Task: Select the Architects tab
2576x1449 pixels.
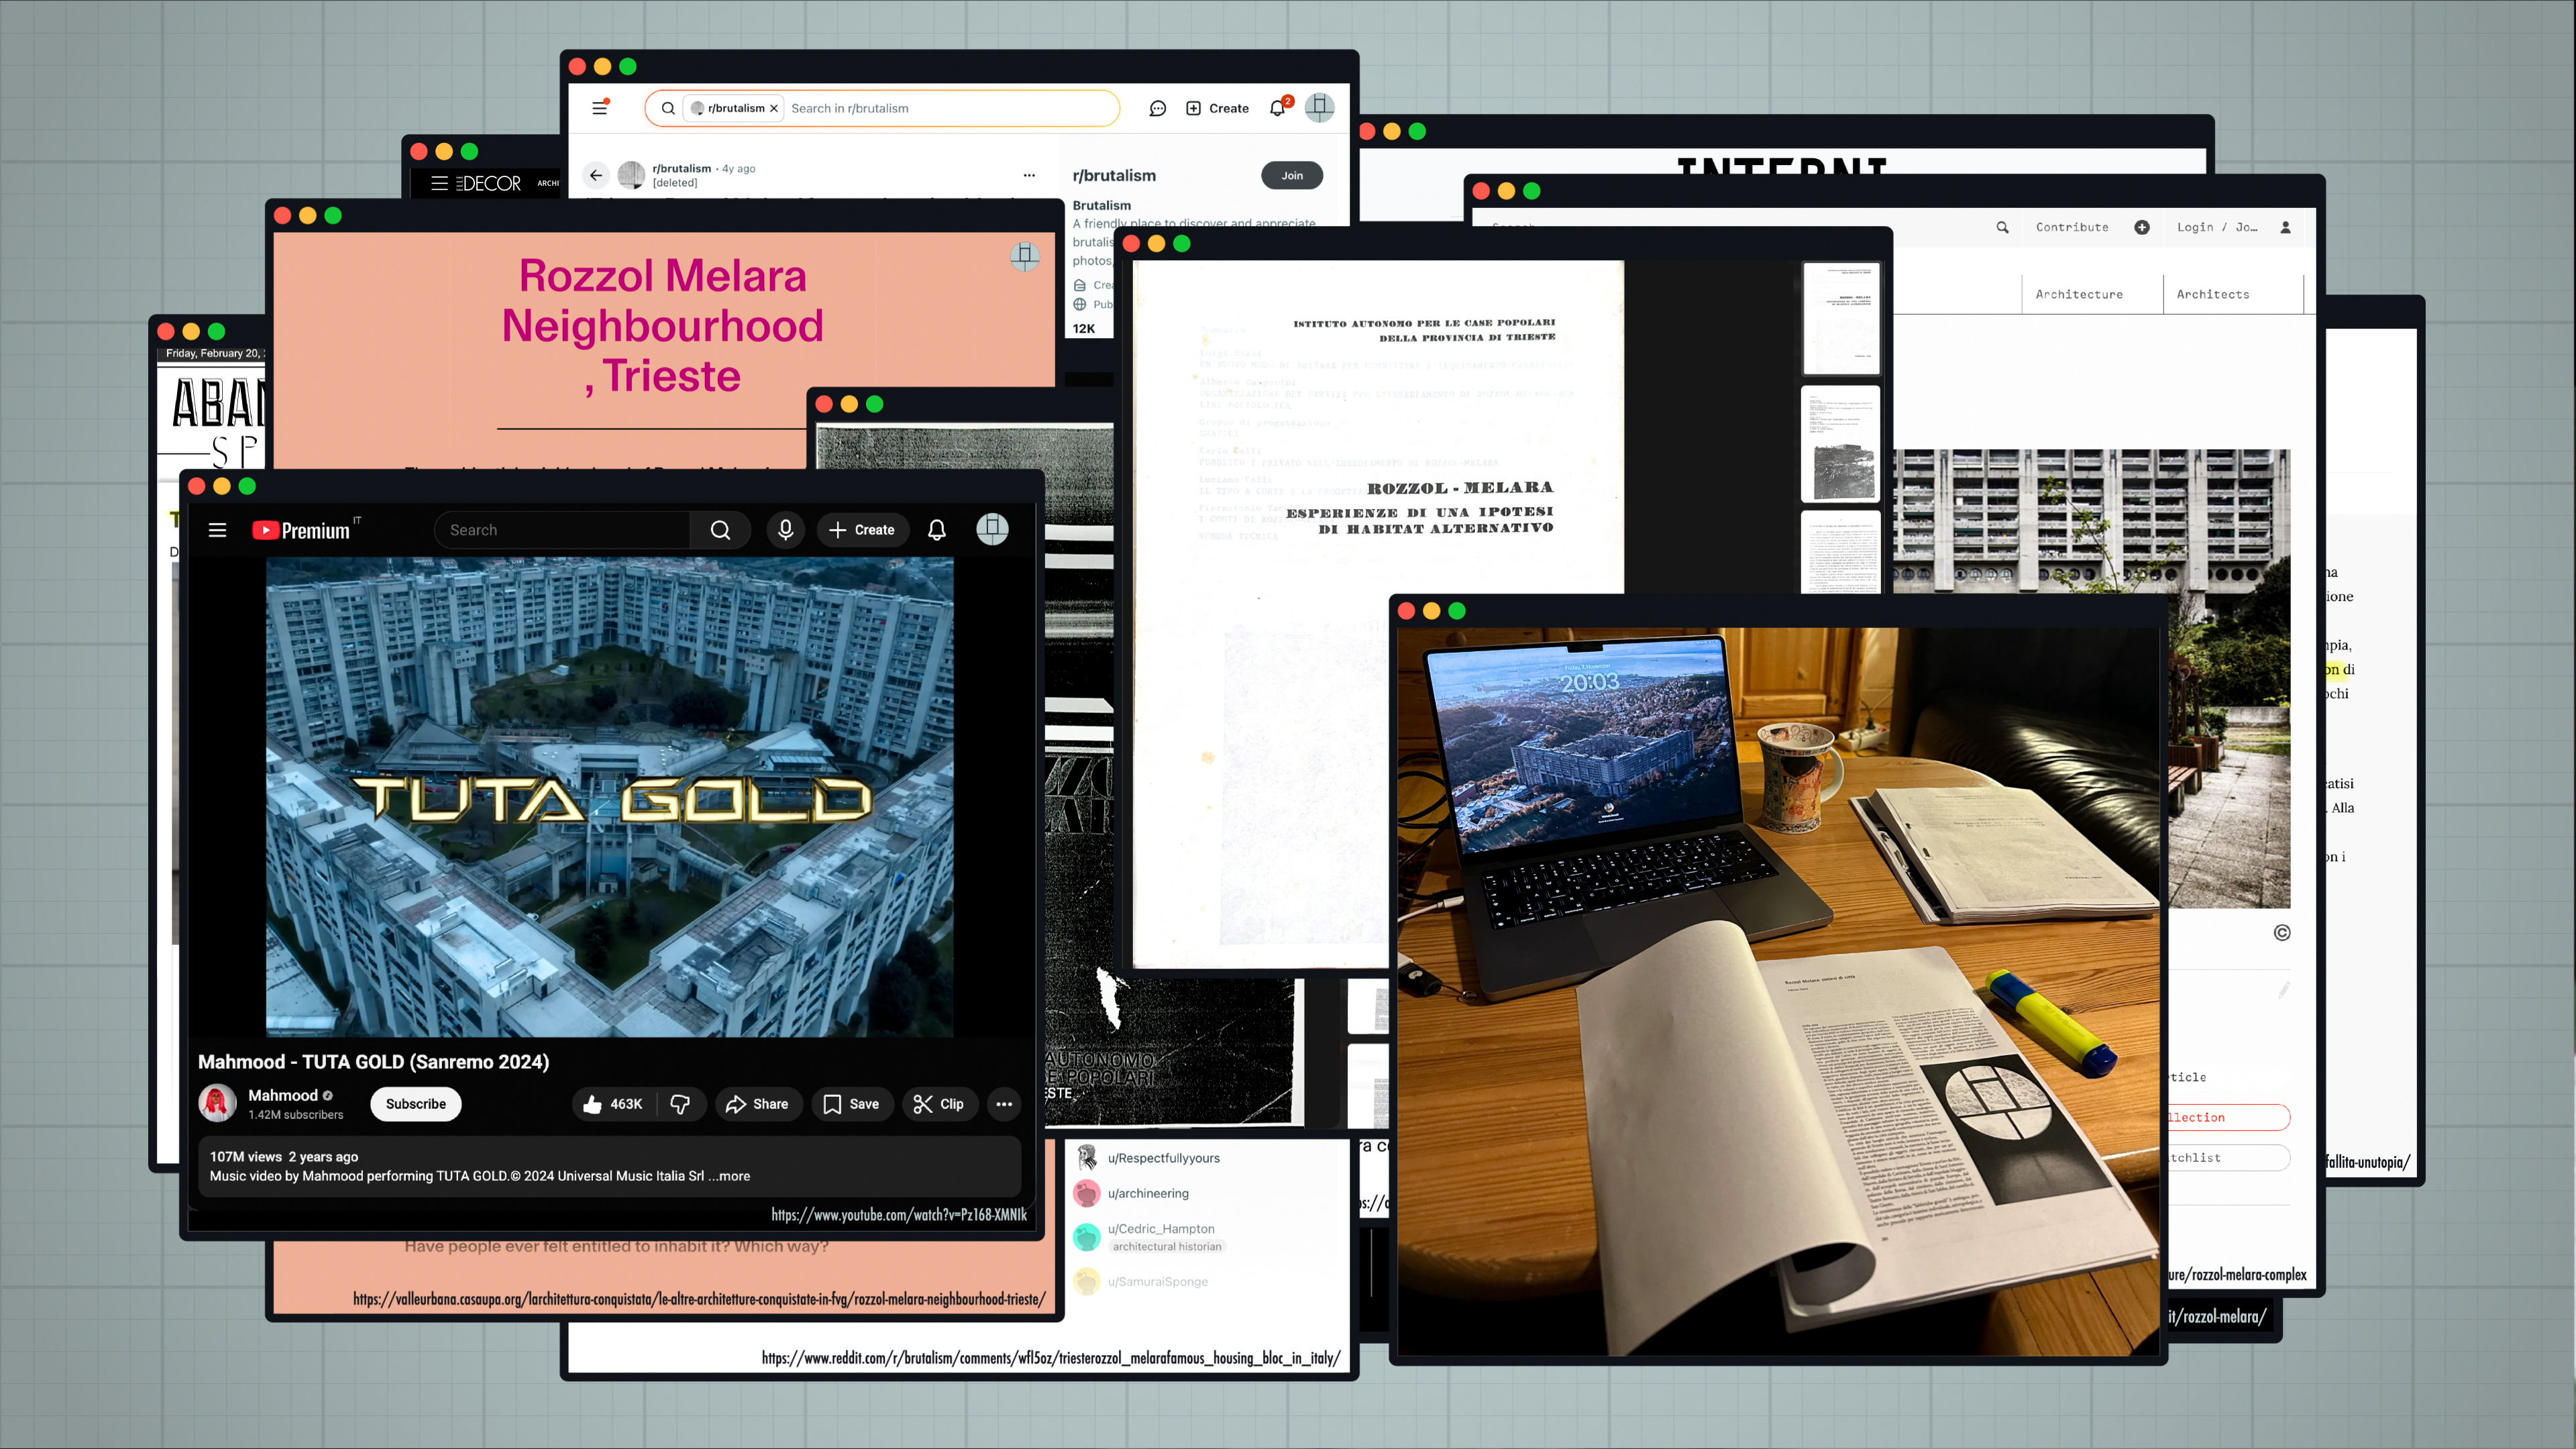Action: click(2212, 294)
